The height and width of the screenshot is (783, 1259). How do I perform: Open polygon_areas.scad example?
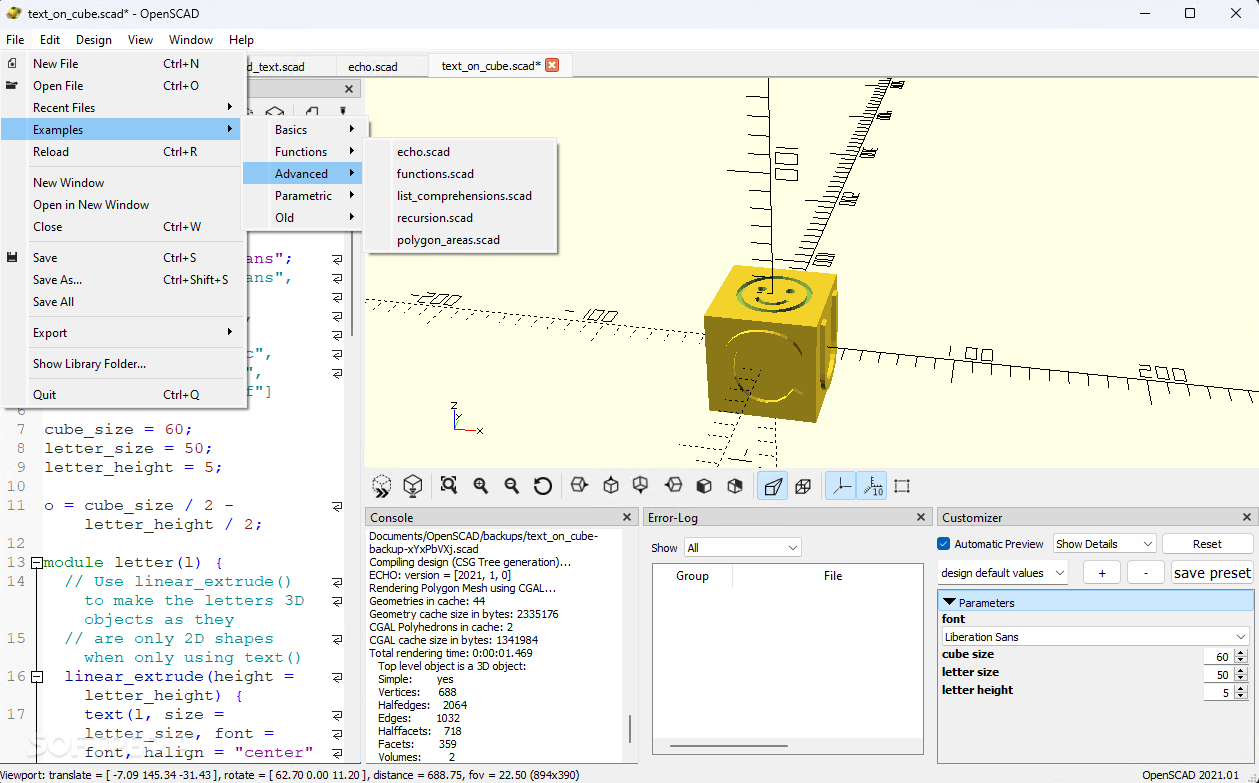pos(448,240)
